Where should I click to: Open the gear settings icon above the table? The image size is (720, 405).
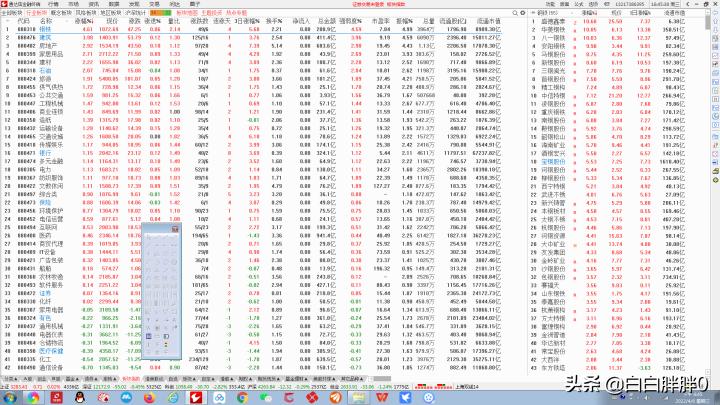pos(523,13)
